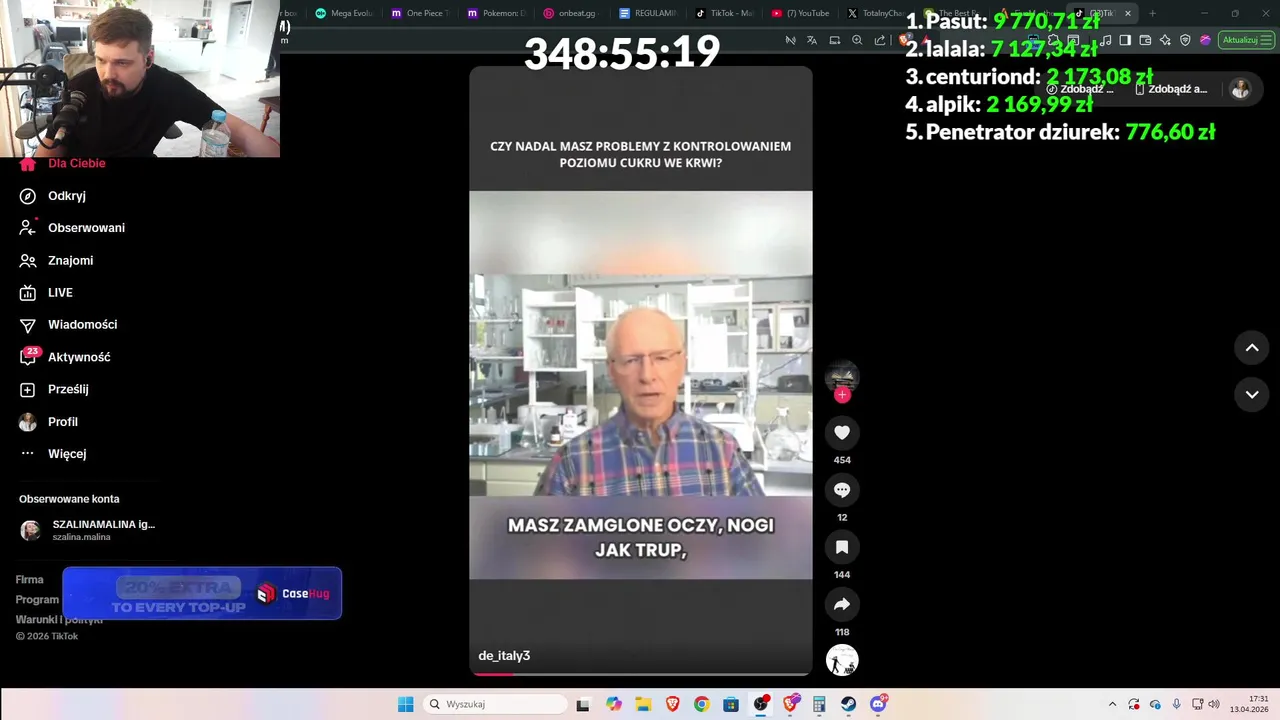This screenshot has height=720, width=1280.
Task: Follow the creator with red plus
Action: [842, 395]
